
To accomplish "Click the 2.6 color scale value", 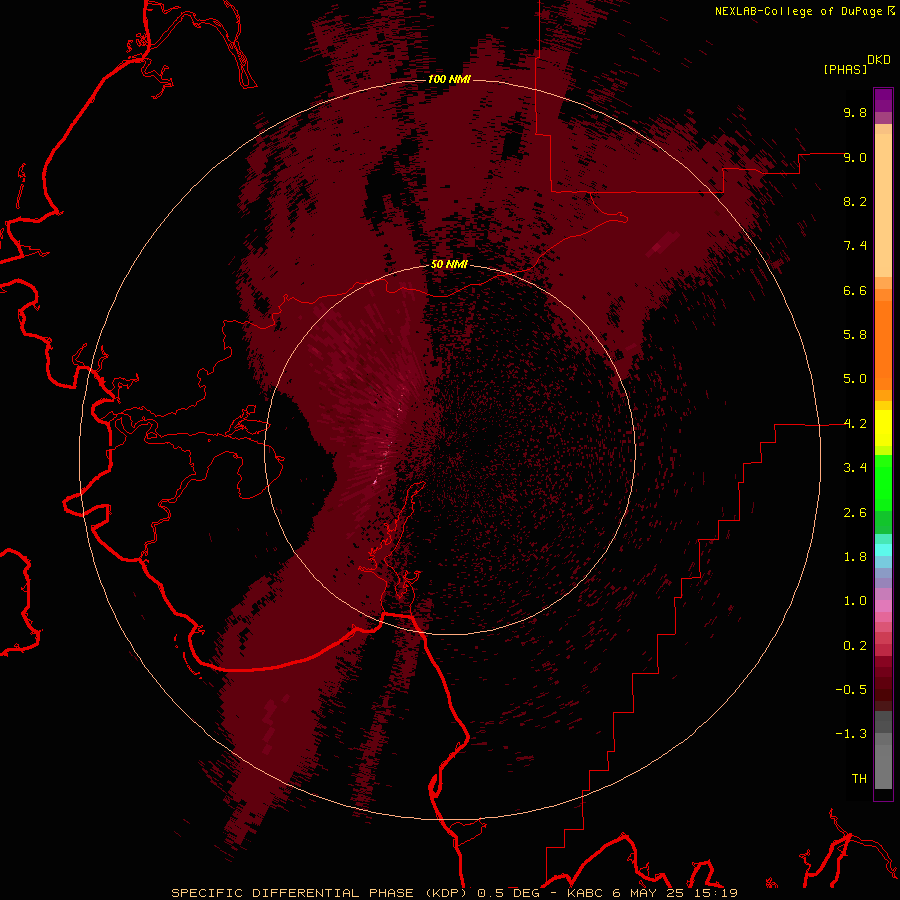I will (x=855, y=512).
